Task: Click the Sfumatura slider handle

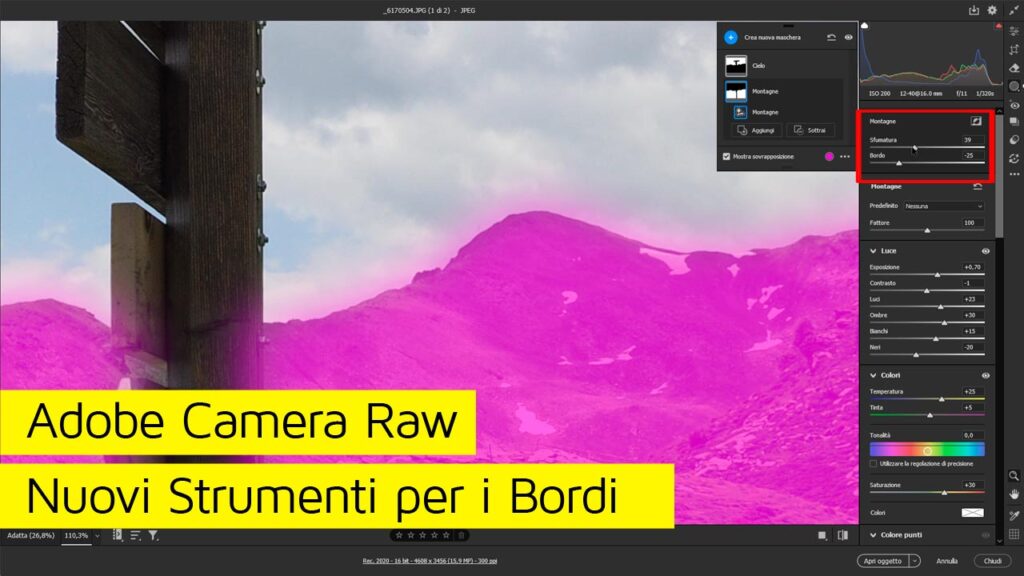Action: click(x=914, y=147)
